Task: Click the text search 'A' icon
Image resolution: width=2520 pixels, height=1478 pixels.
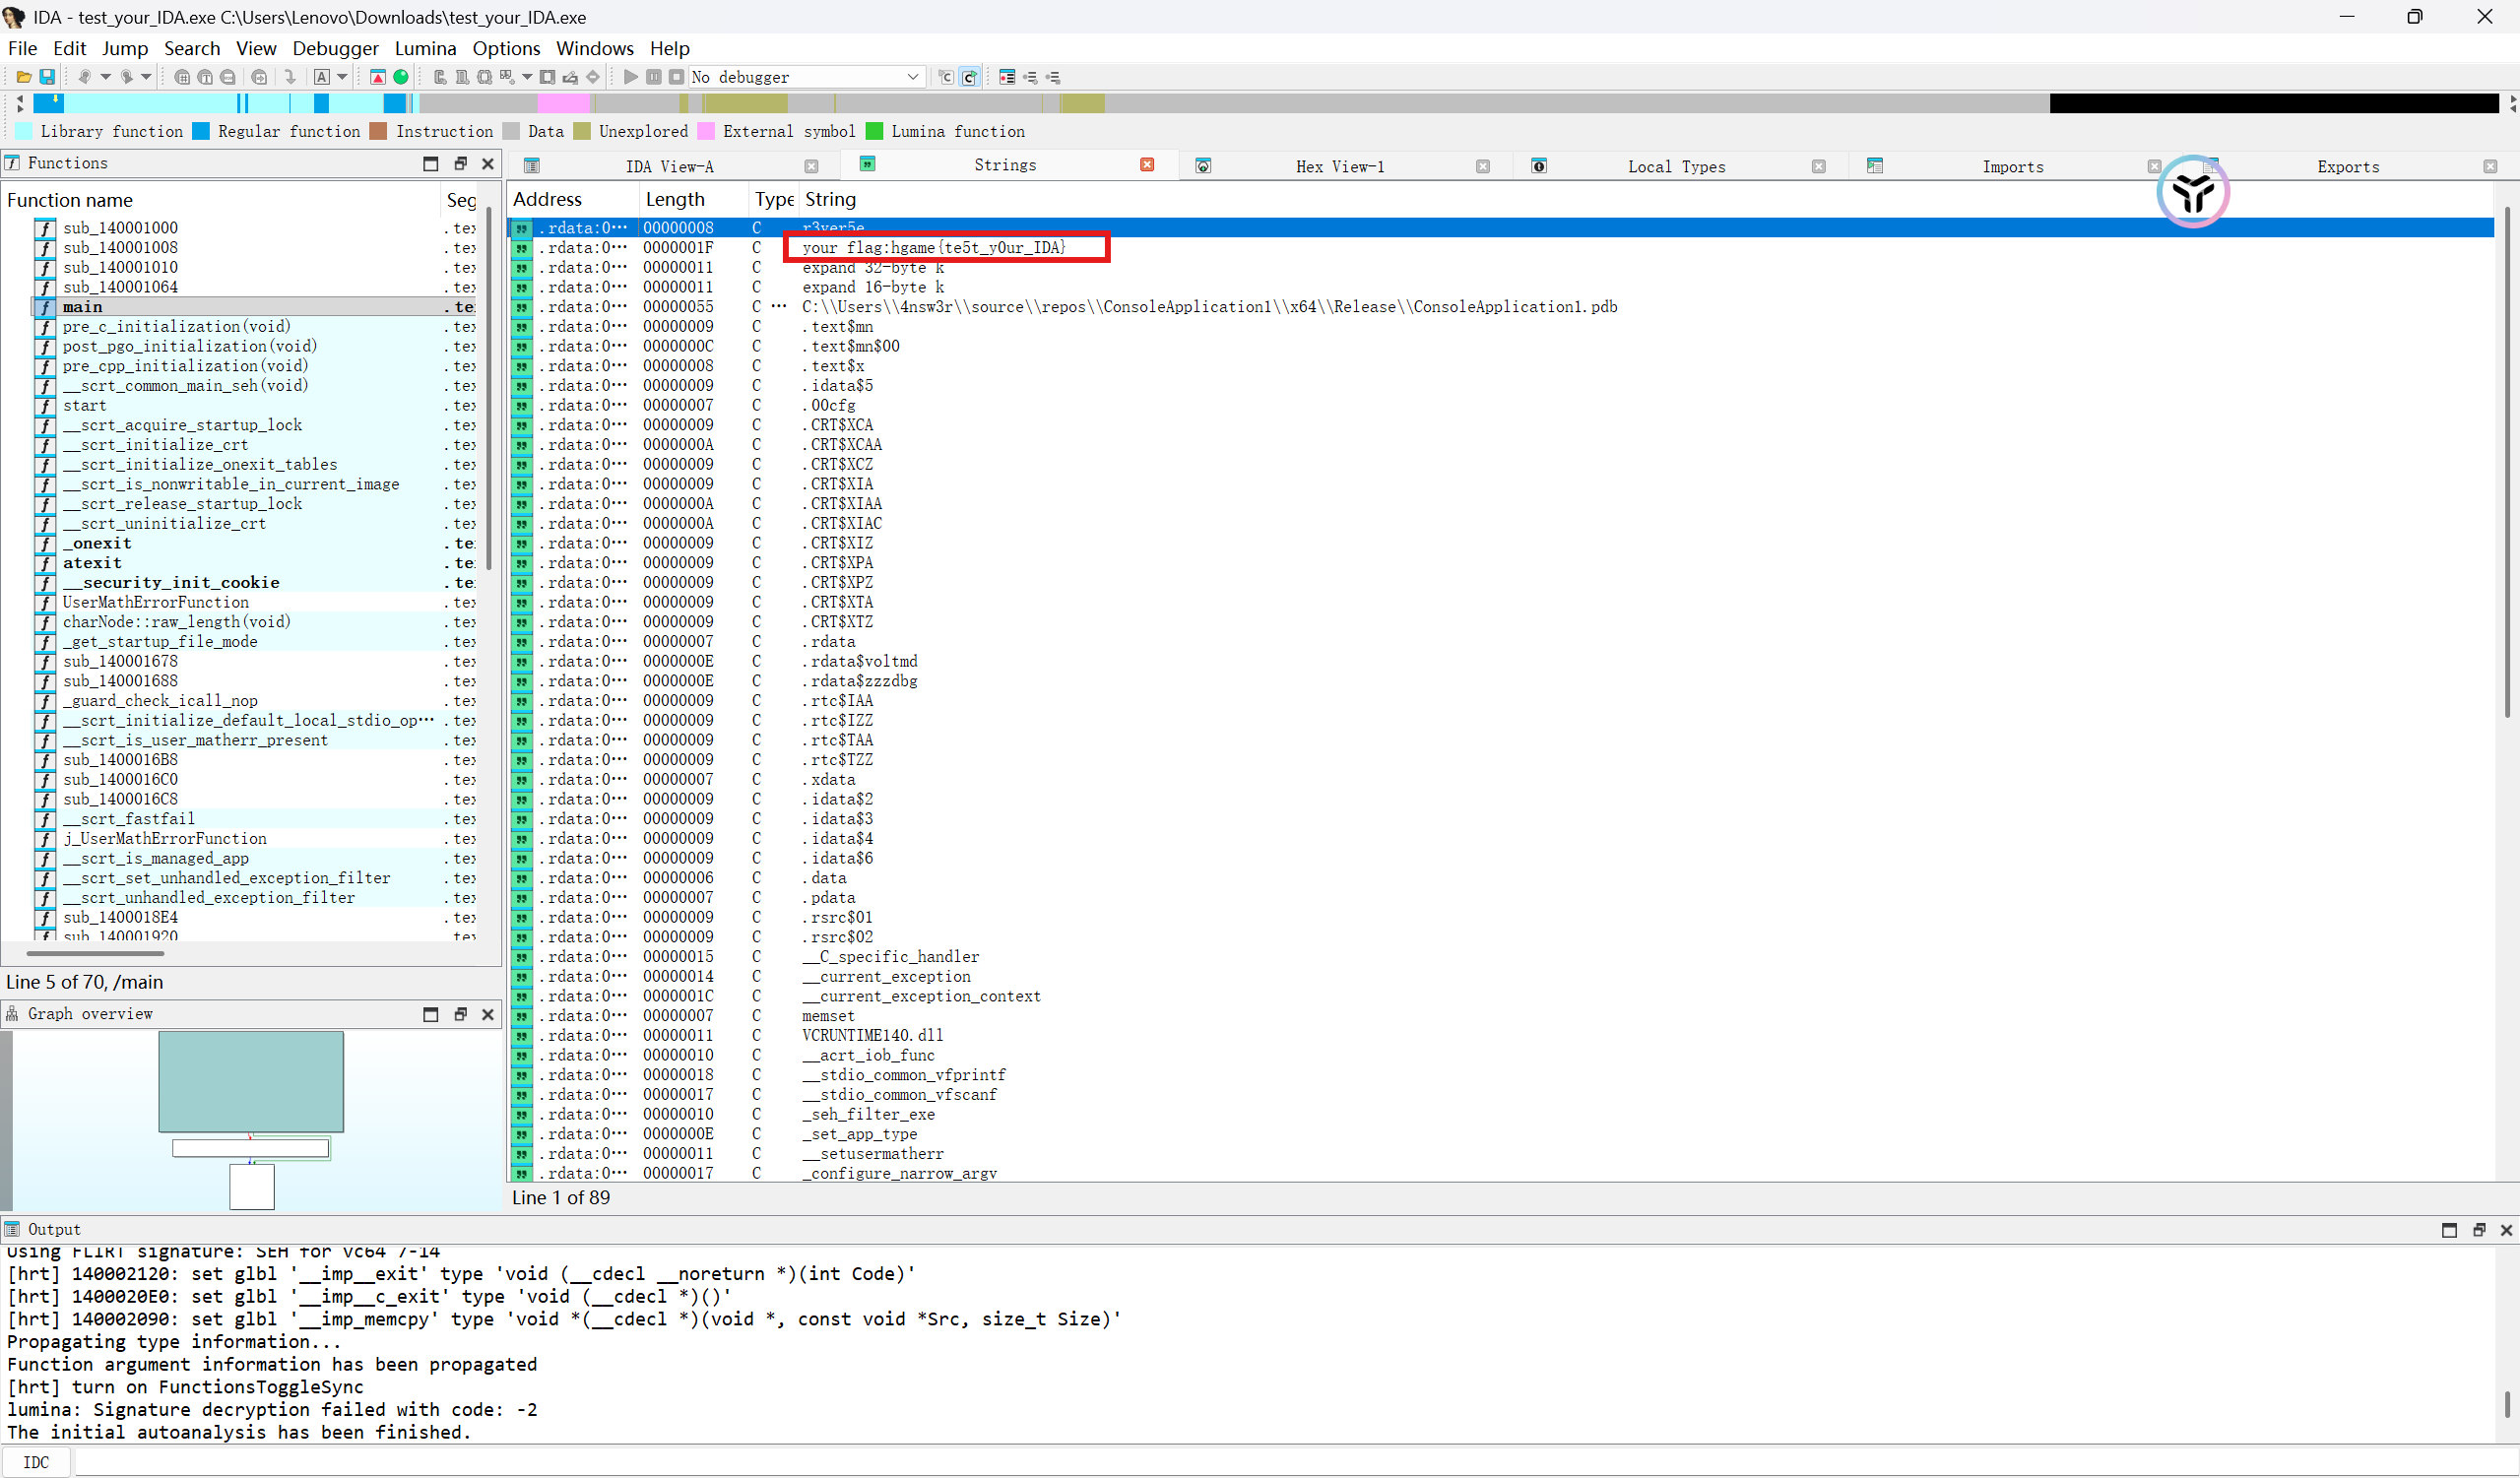Action: (322, 77)
